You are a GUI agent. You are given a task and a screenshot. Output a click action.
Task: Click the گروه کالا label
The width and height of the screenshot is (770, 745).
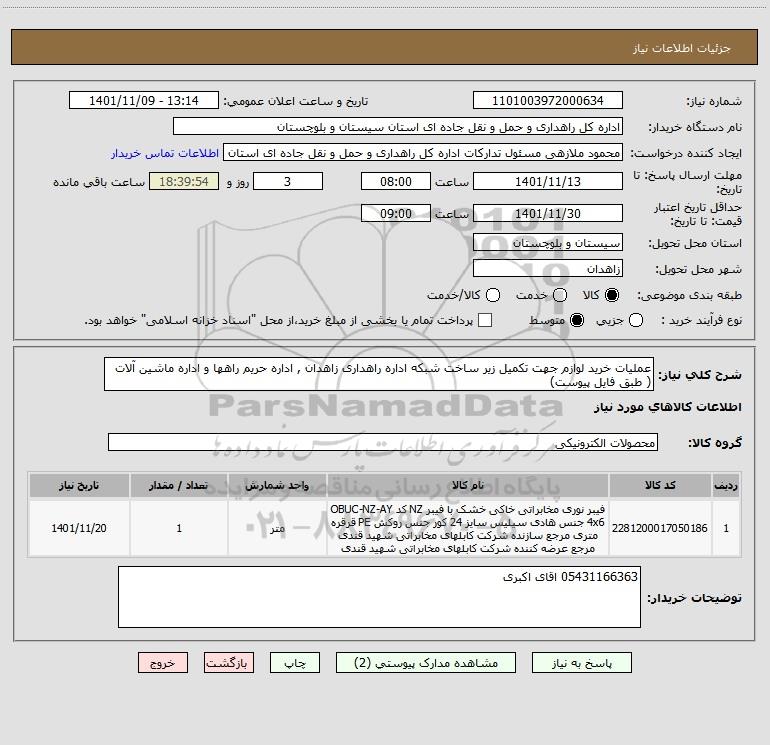(715, 443)
